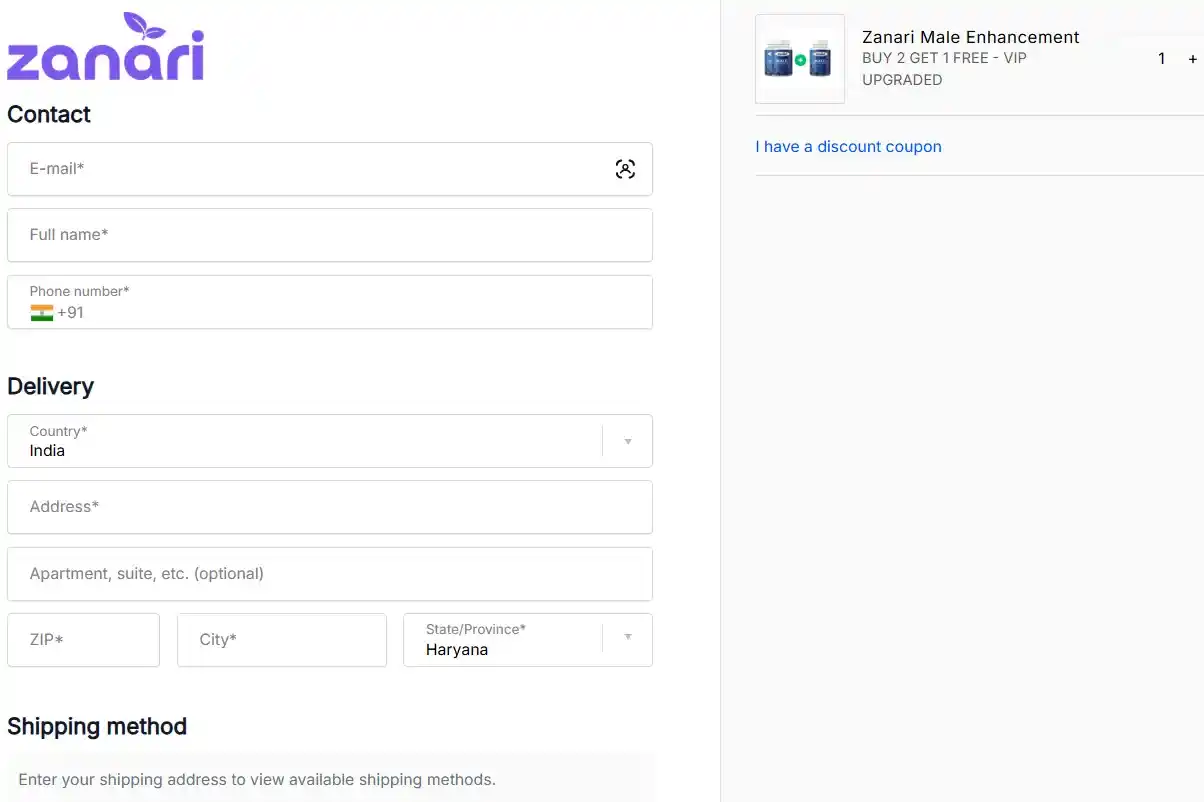Click the Zanari Male Enhancement product thumbnail
The height and width of the screenshot is (802, 1204).
click(799, 58)
